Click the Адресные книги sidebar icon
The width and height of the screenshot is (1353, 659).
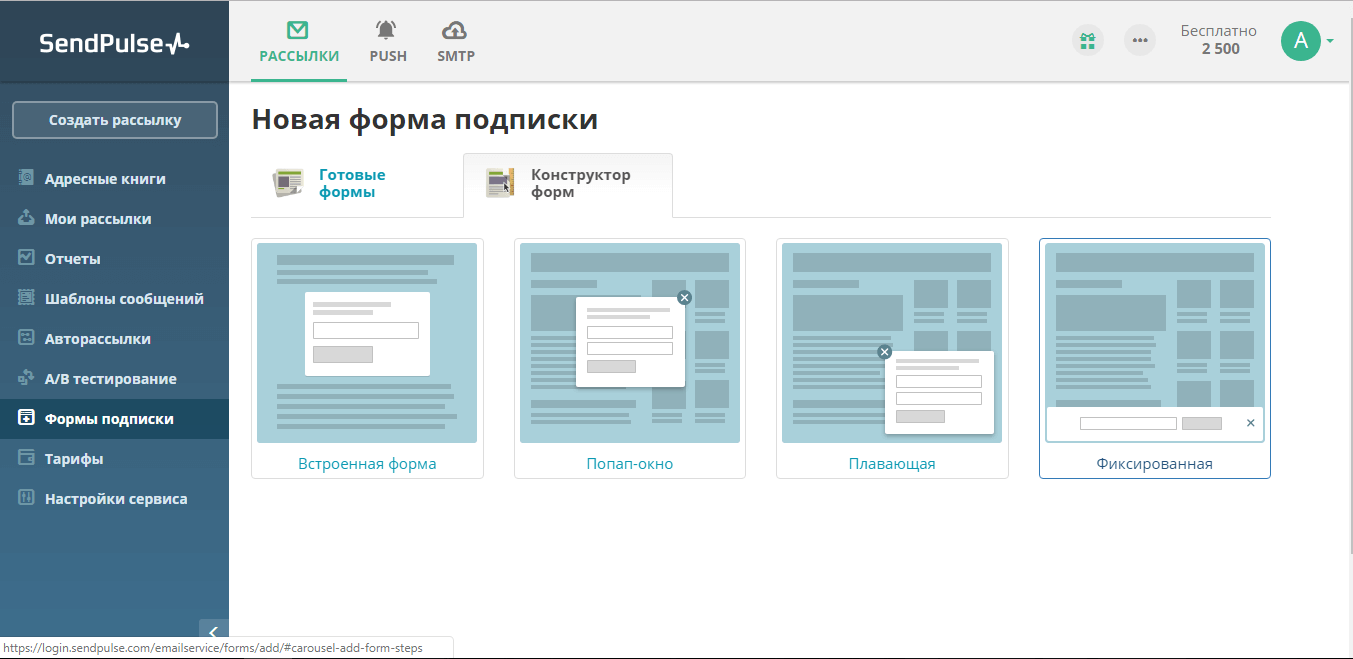click(x=27, y=178)
